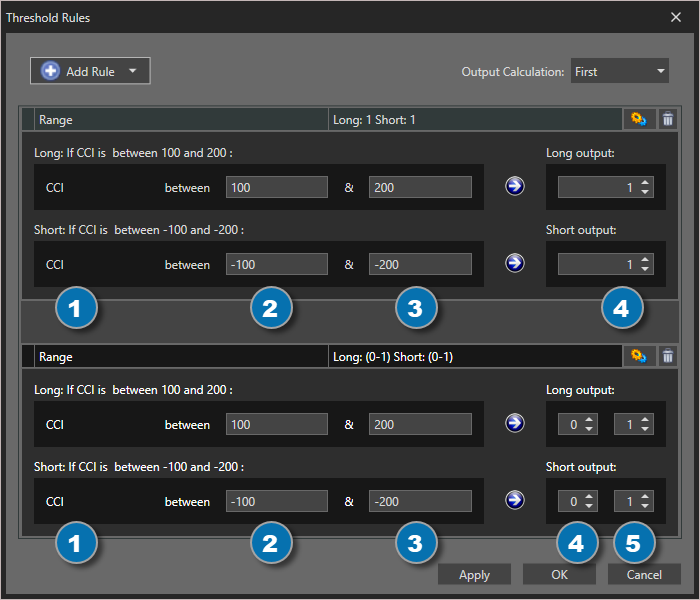
Task: Open the Add Rule dropdown arrow
Action: coord(133,71)
